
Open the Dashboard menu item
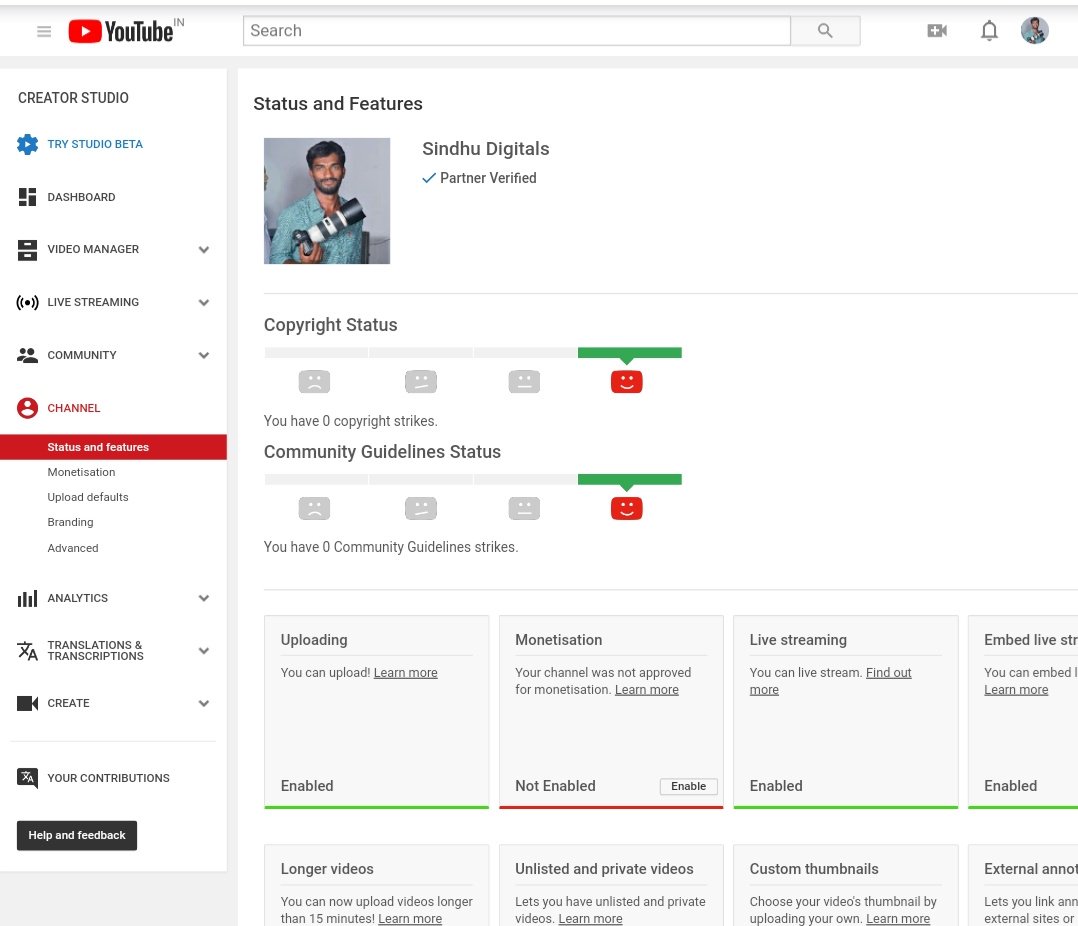(81, 197)
